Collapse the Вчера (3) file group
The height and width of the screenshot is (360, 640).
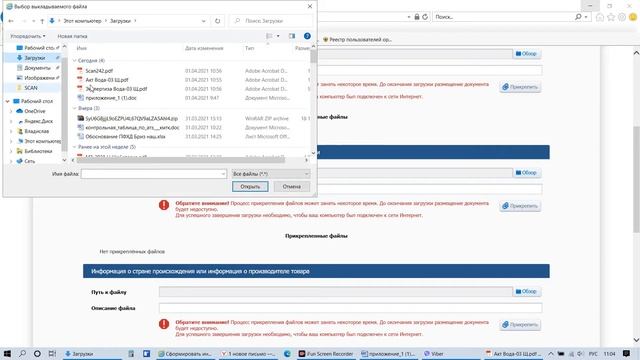[75, 108]
